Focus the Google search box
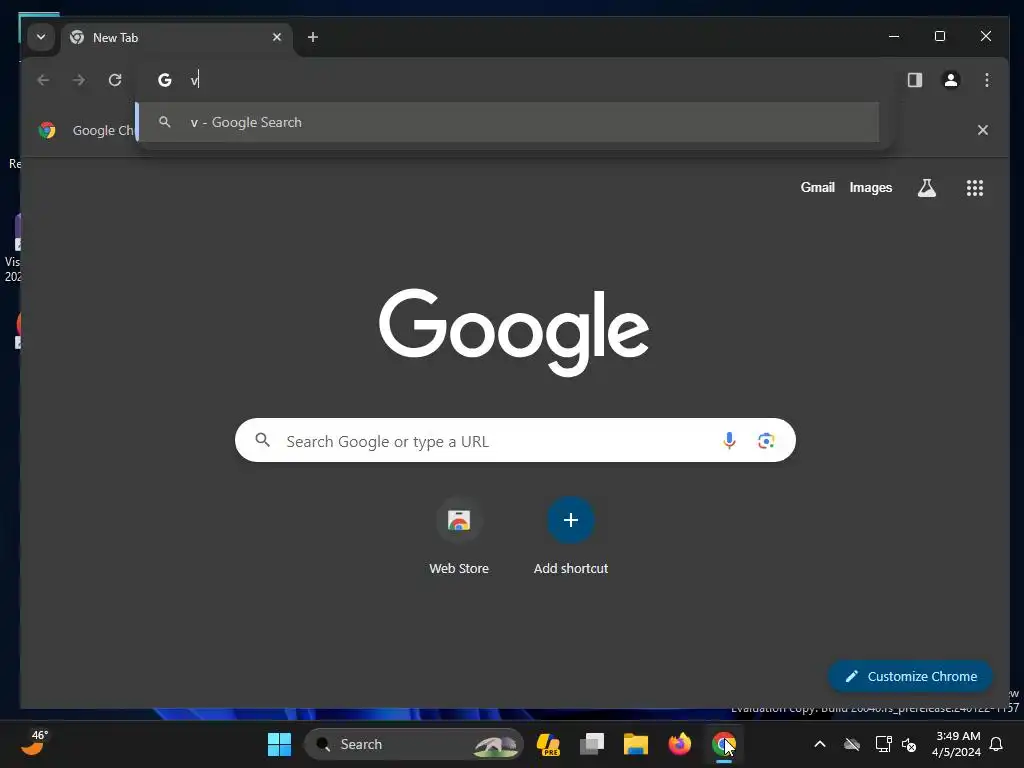Screen dimensions: 1024x768 [515, 440]
